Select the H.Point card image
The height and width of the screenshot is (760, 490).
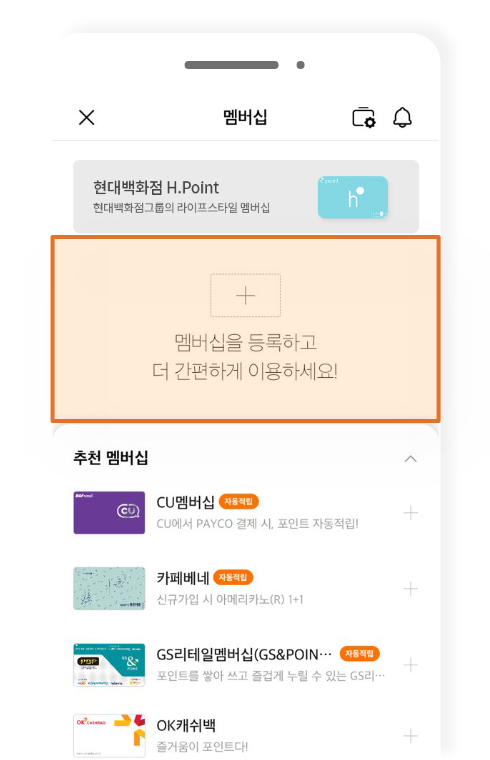(x=353, y=197)
